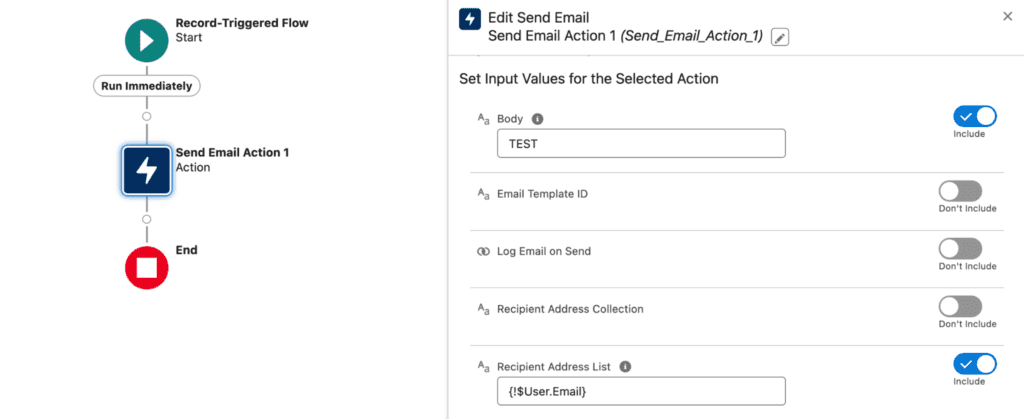Close the Edit Send Email panel
Viewport: 1024px width, 419px height.
[x=1006, y=16]
